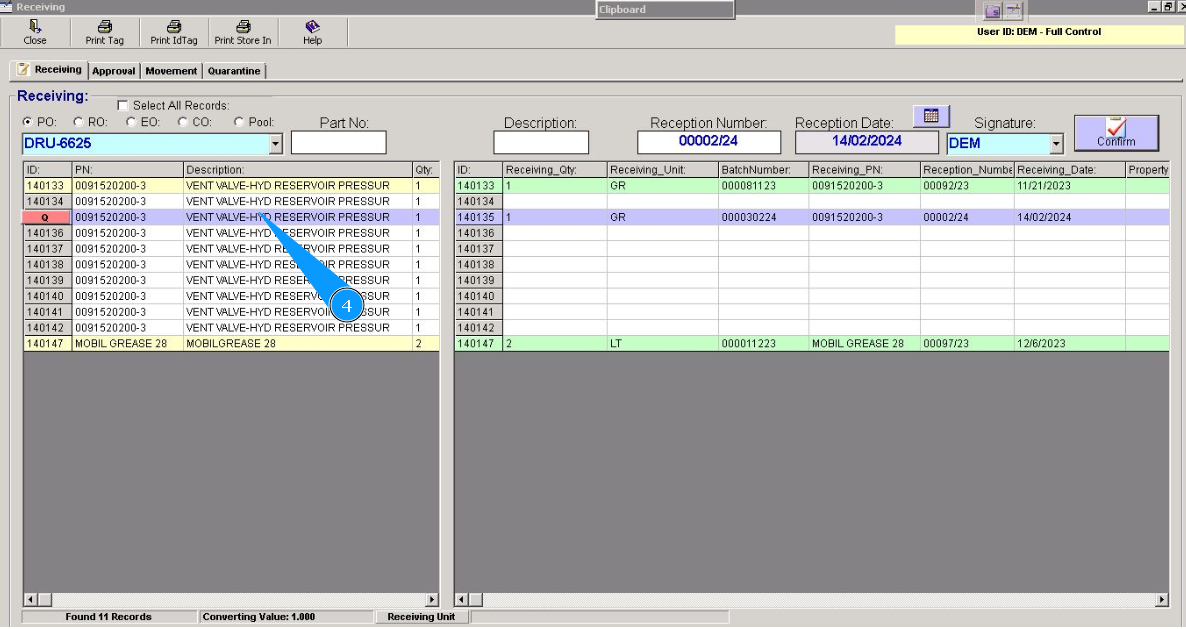This screenshot has height=629, width=1186.
Task: Select the EO radio button
Action: coord(130,122)
